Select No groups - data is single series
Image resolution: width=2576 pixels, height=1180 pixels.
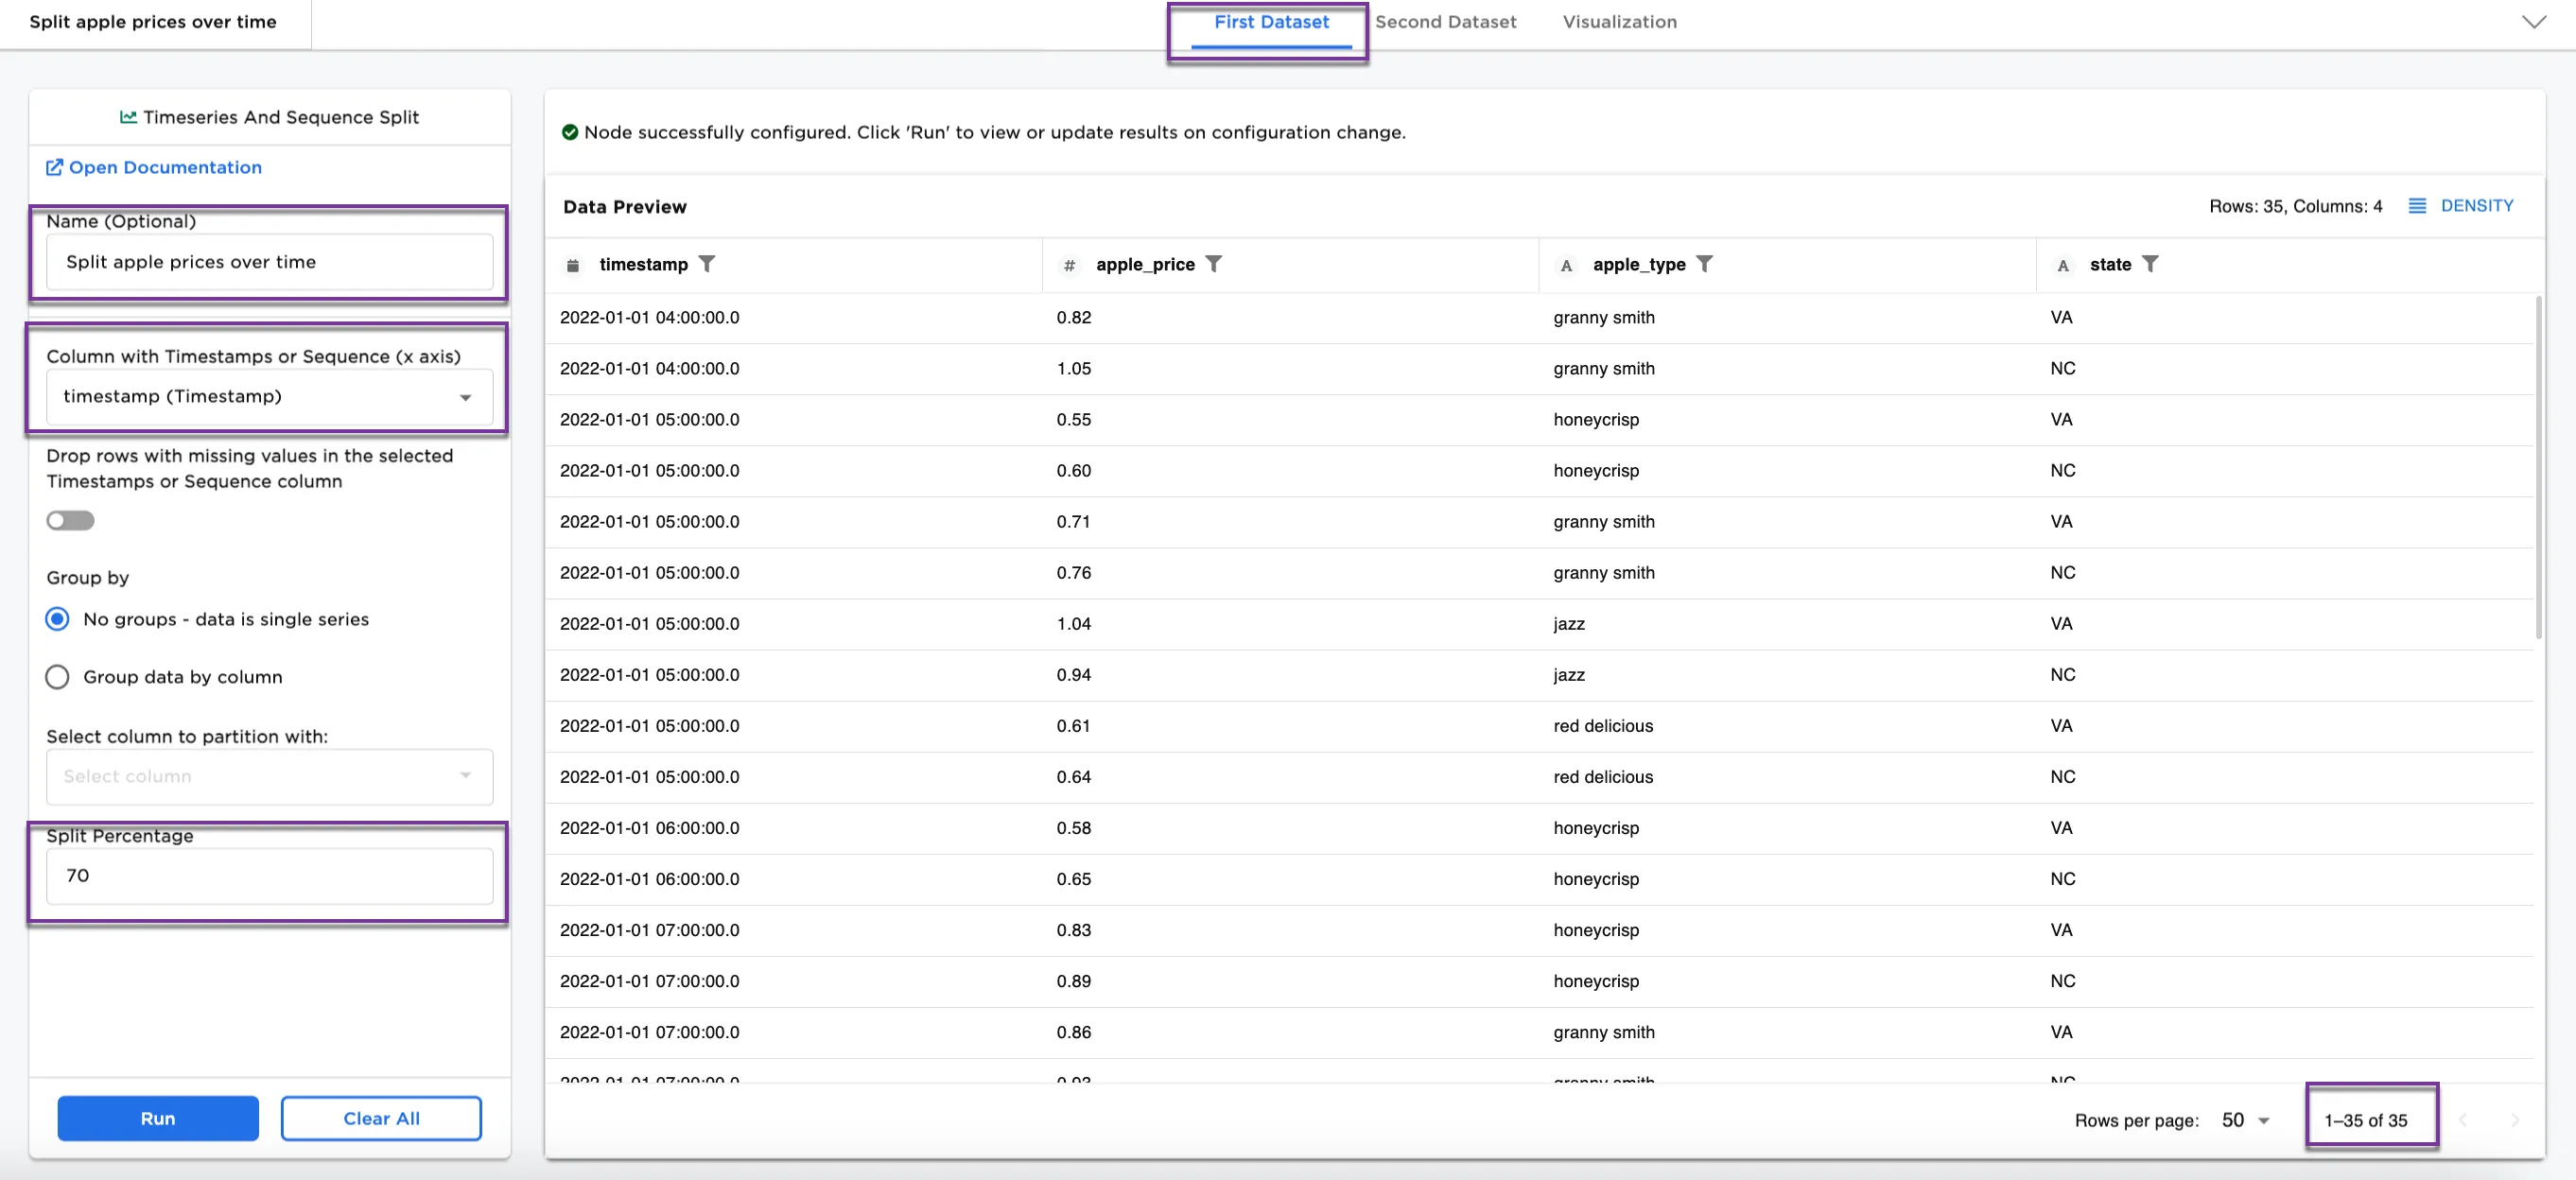(58, 619)
